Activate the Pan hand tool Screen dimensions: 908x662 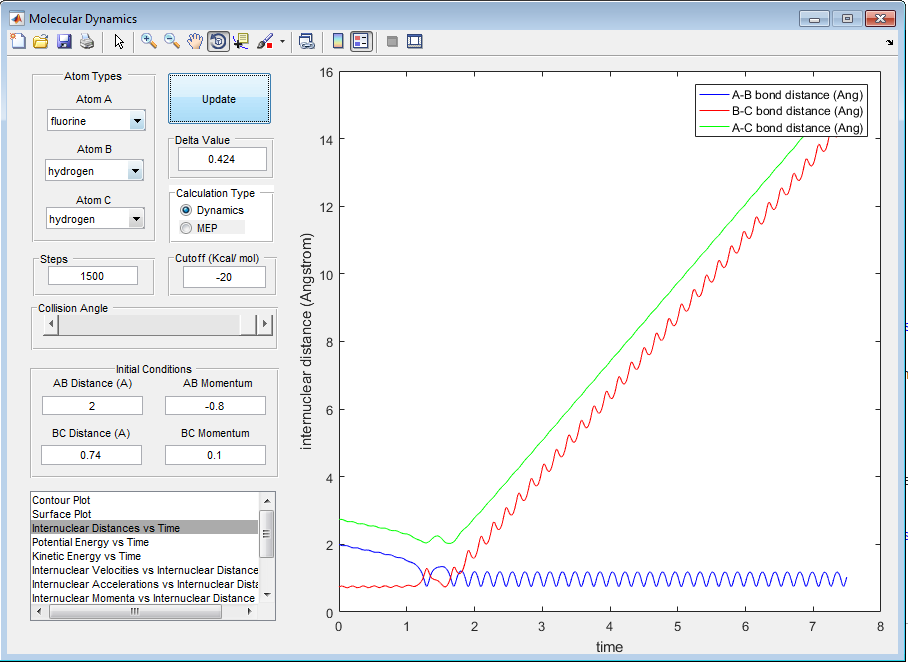195,41
